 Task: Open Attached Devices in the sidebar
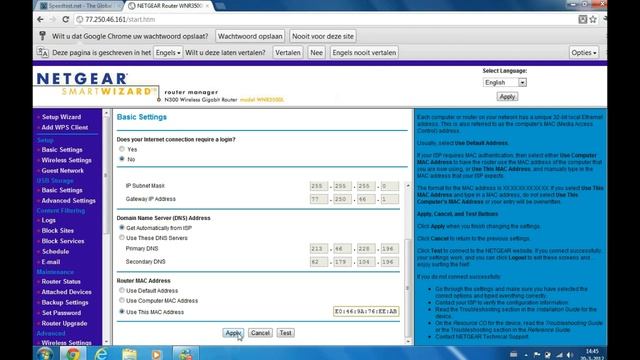(x=66, y=292)
